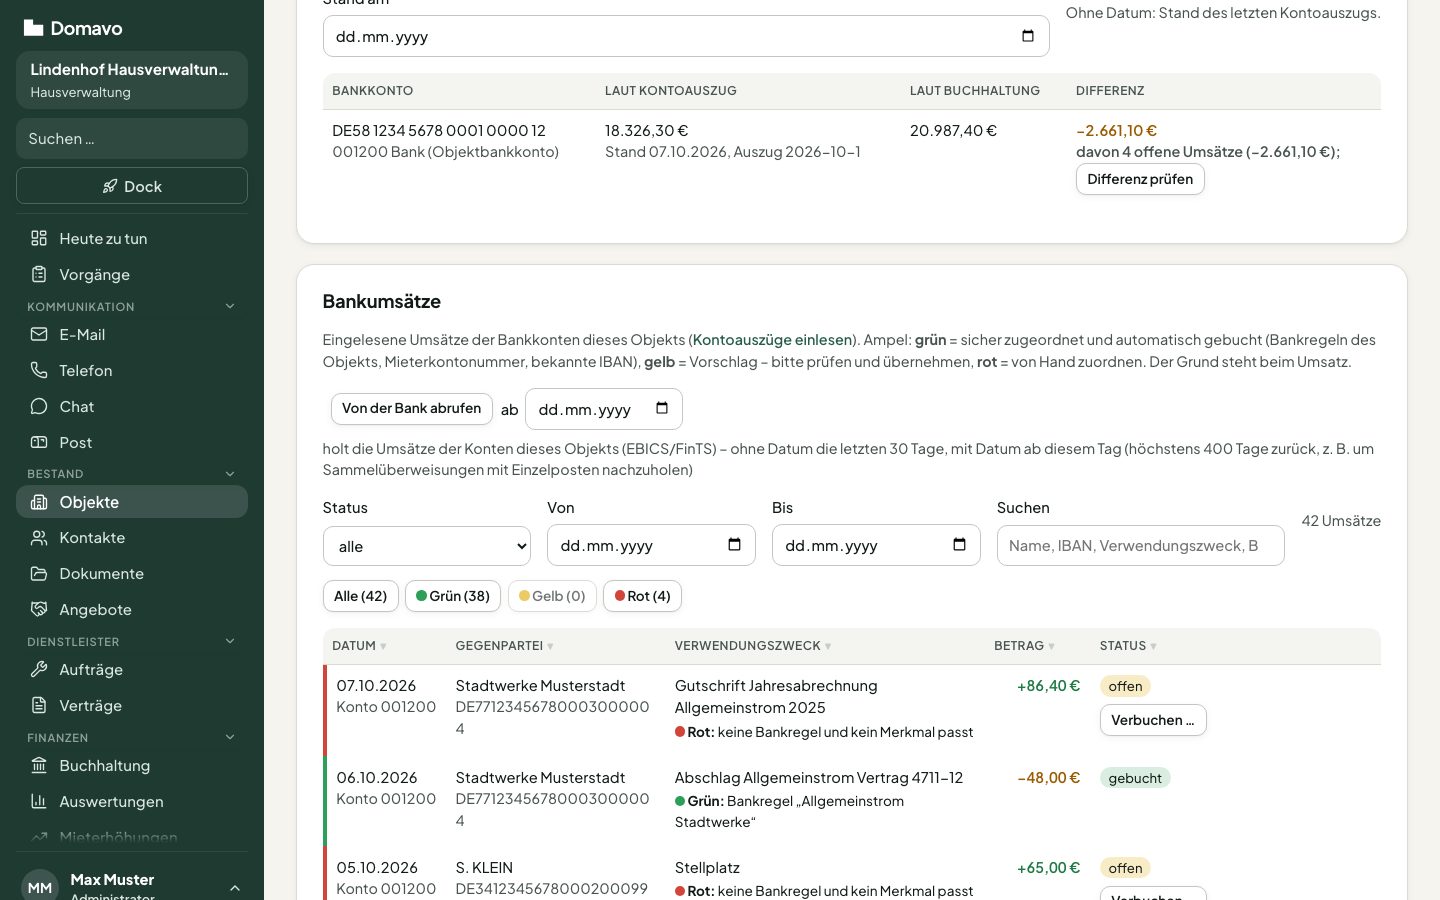
Task: Collapse the Bestand section
Action: 230,474
